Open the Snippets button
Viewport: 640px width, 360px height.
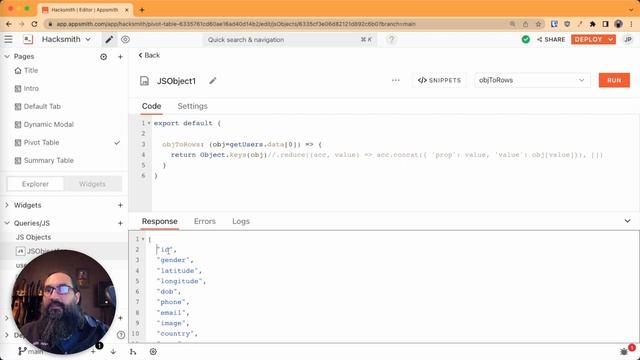(x=439, y=80)
